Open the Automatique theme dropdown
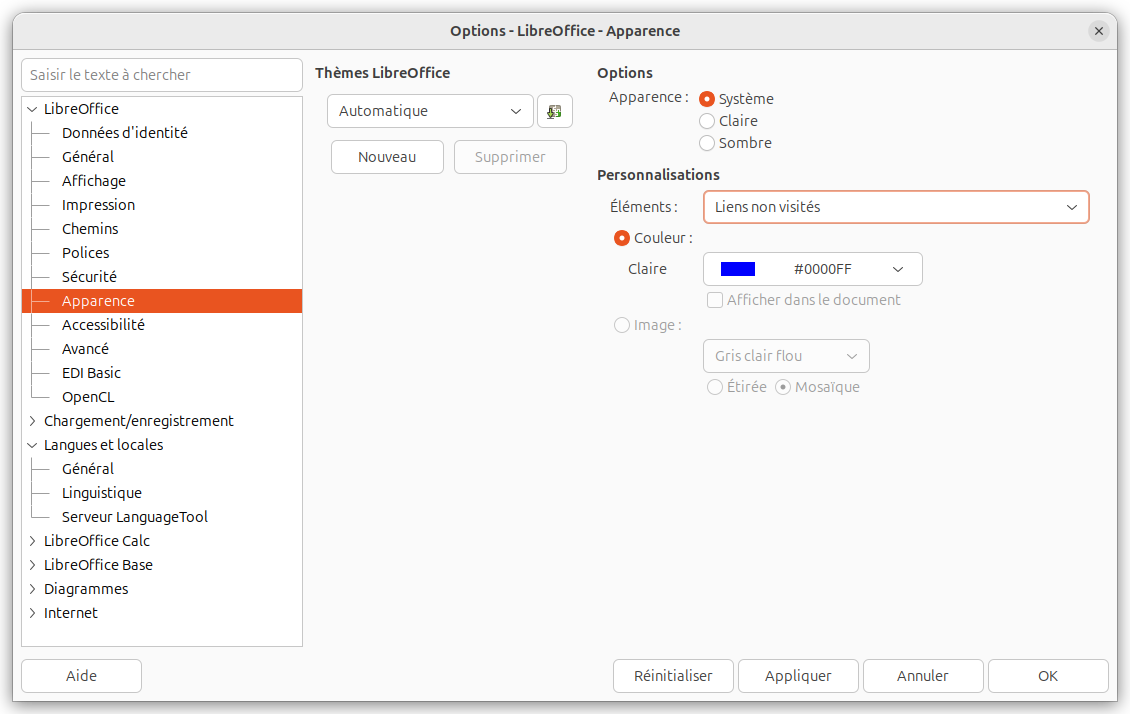This screenshot has width=1130, height=714. (430, 111)
